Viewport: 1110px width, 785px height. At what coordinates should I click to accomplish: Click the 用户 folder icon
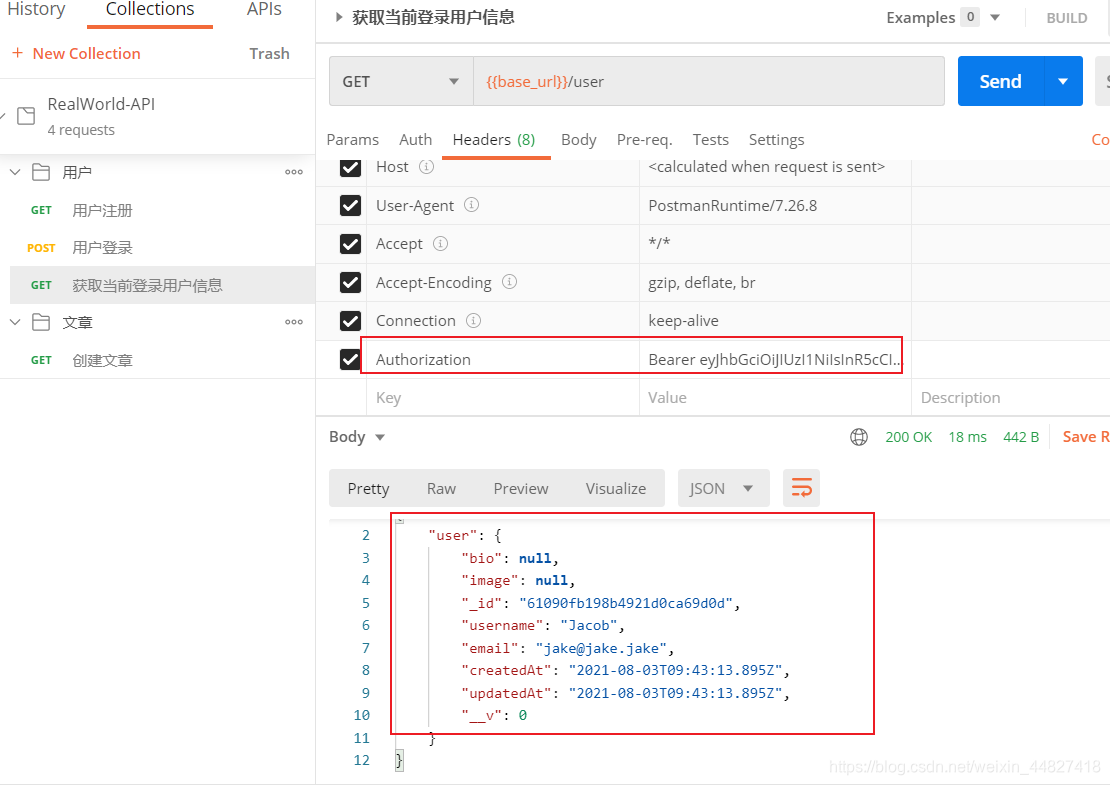[x=41, y=172]
